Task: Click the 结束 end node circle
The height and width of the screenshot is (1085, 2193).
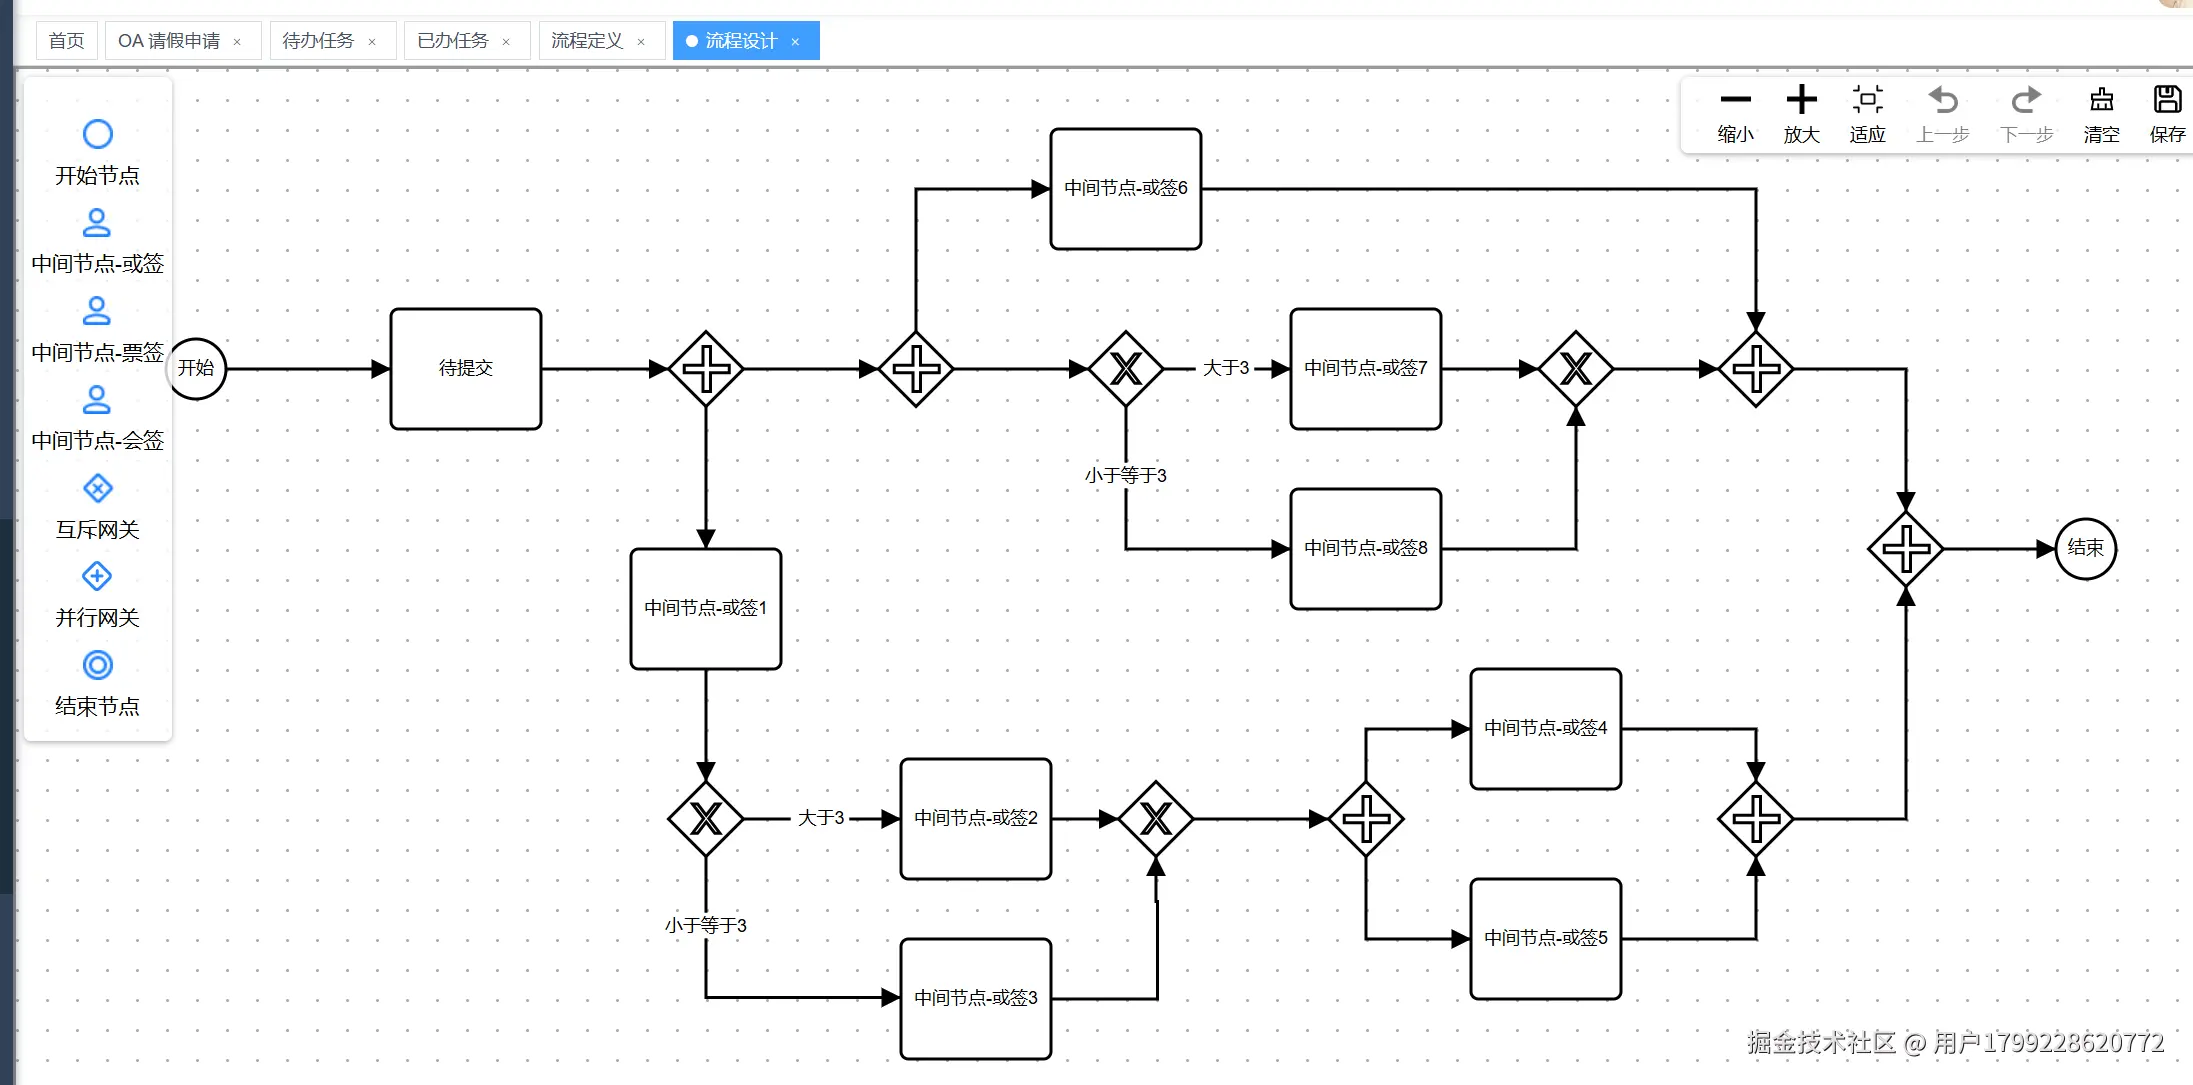Action: tap(2085, 548)
